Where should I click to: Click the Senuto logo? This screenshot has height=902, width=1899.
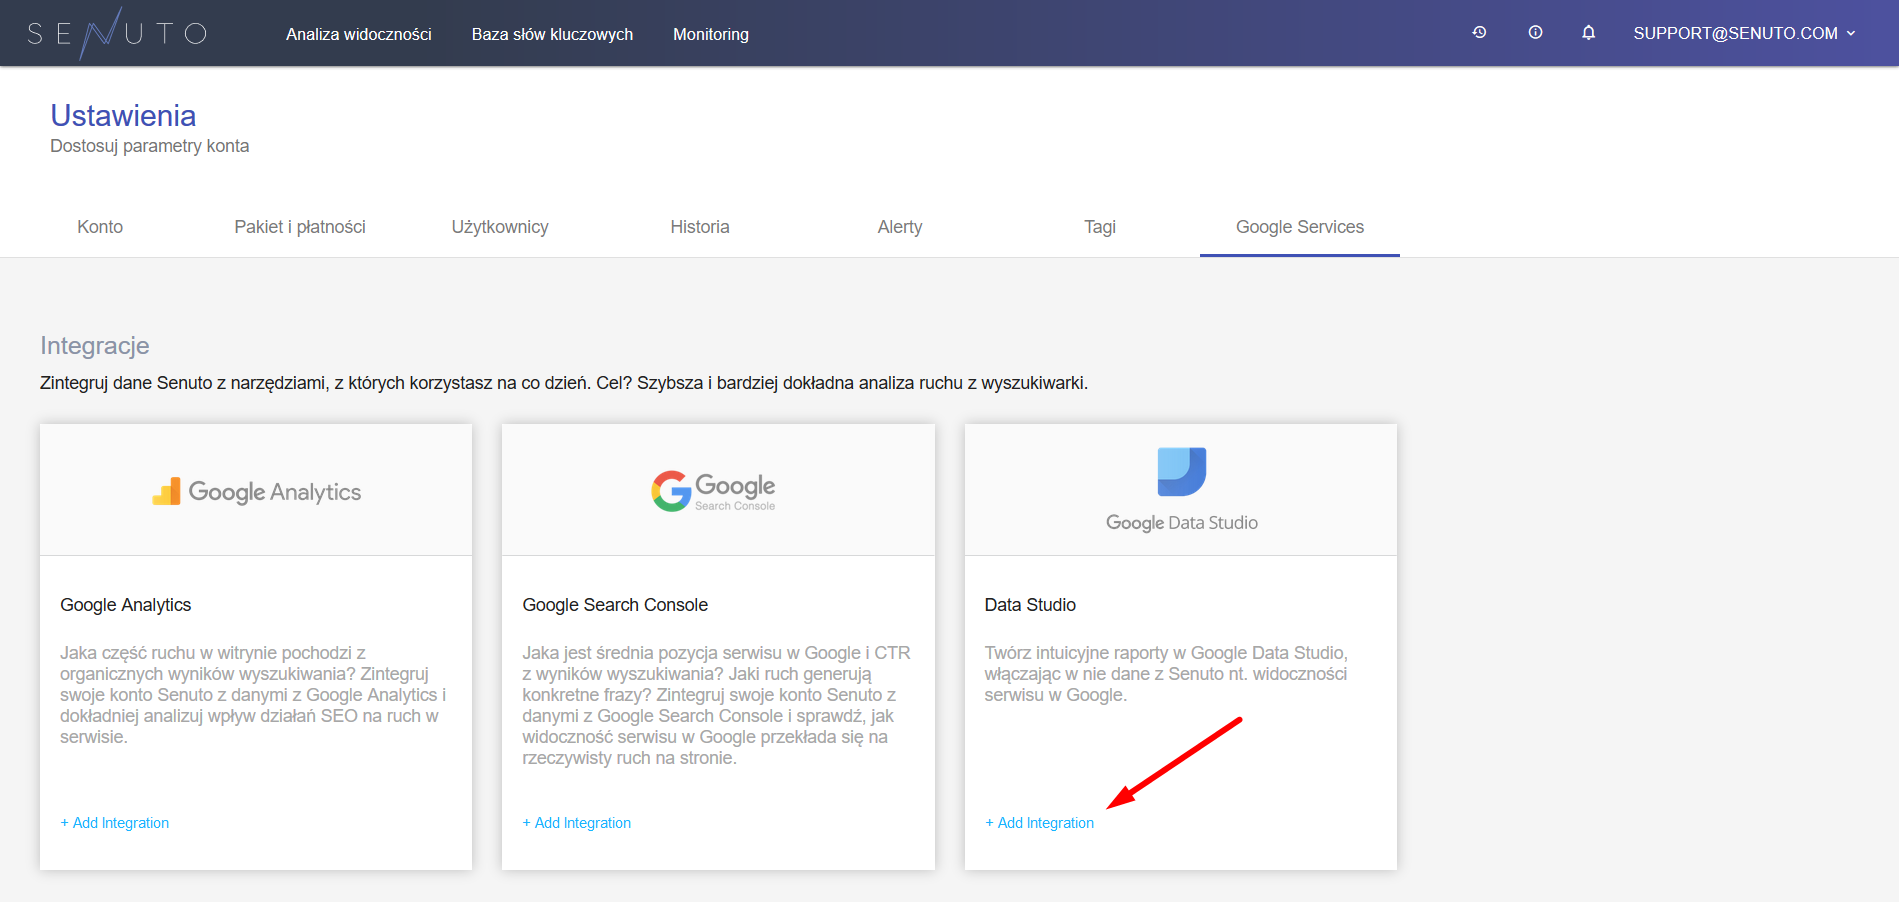tap(117, 33)
